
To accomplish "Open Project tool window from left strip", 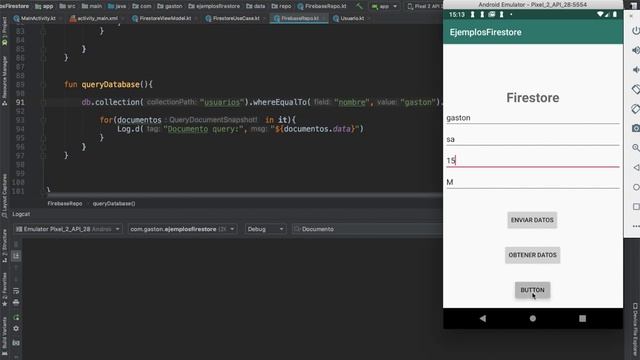I will coord(4,31).
